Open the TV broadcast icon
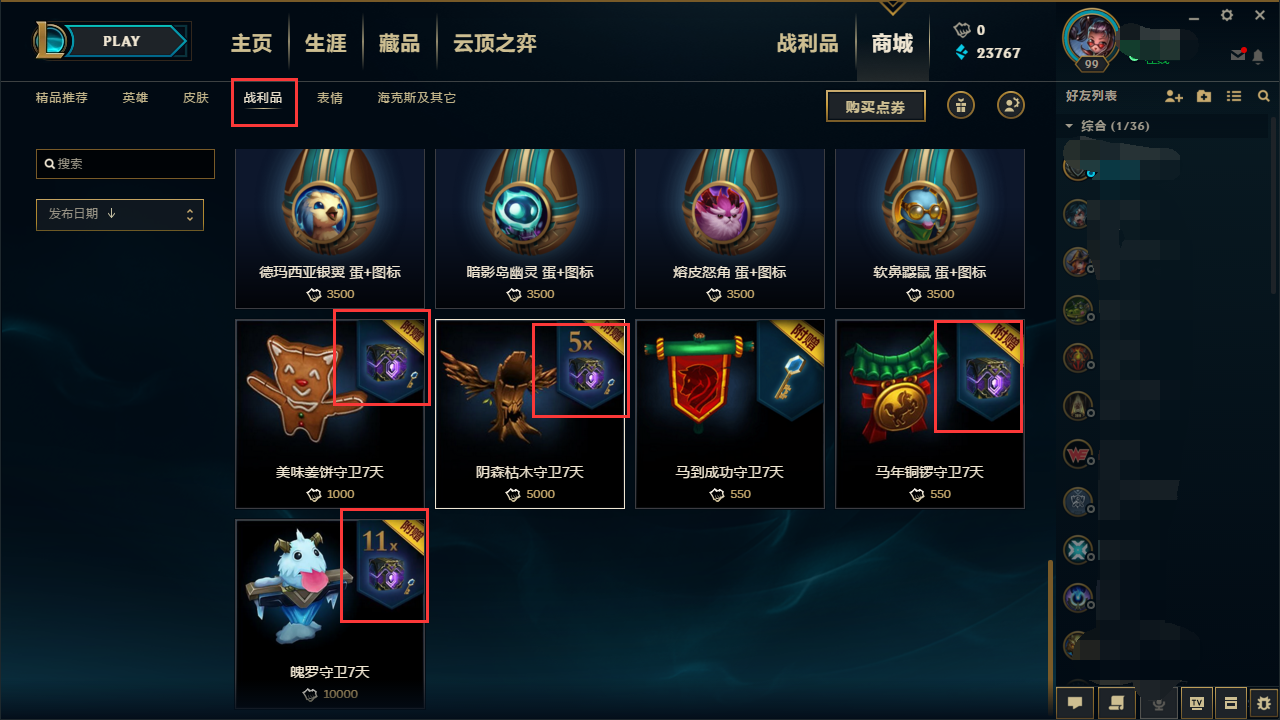The width and height of the screenshot is (1280, 720). 1198,703
